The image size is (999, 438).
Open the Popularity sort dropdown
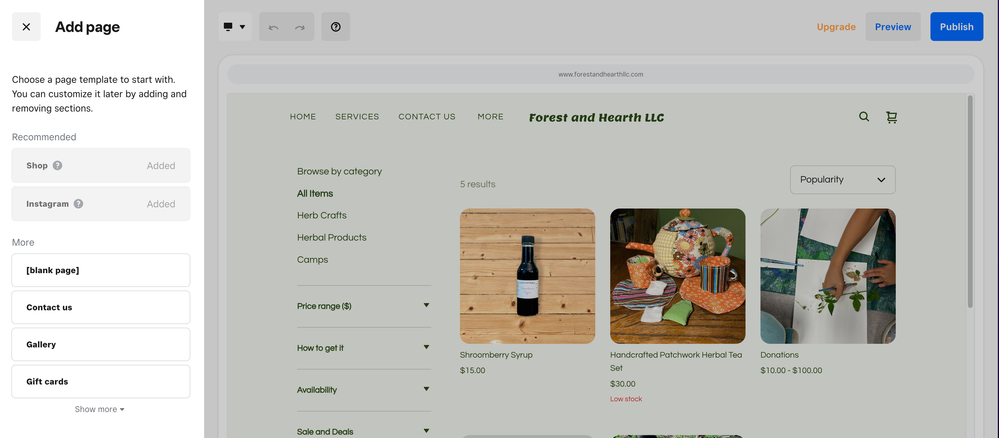(x=842, y=180)
